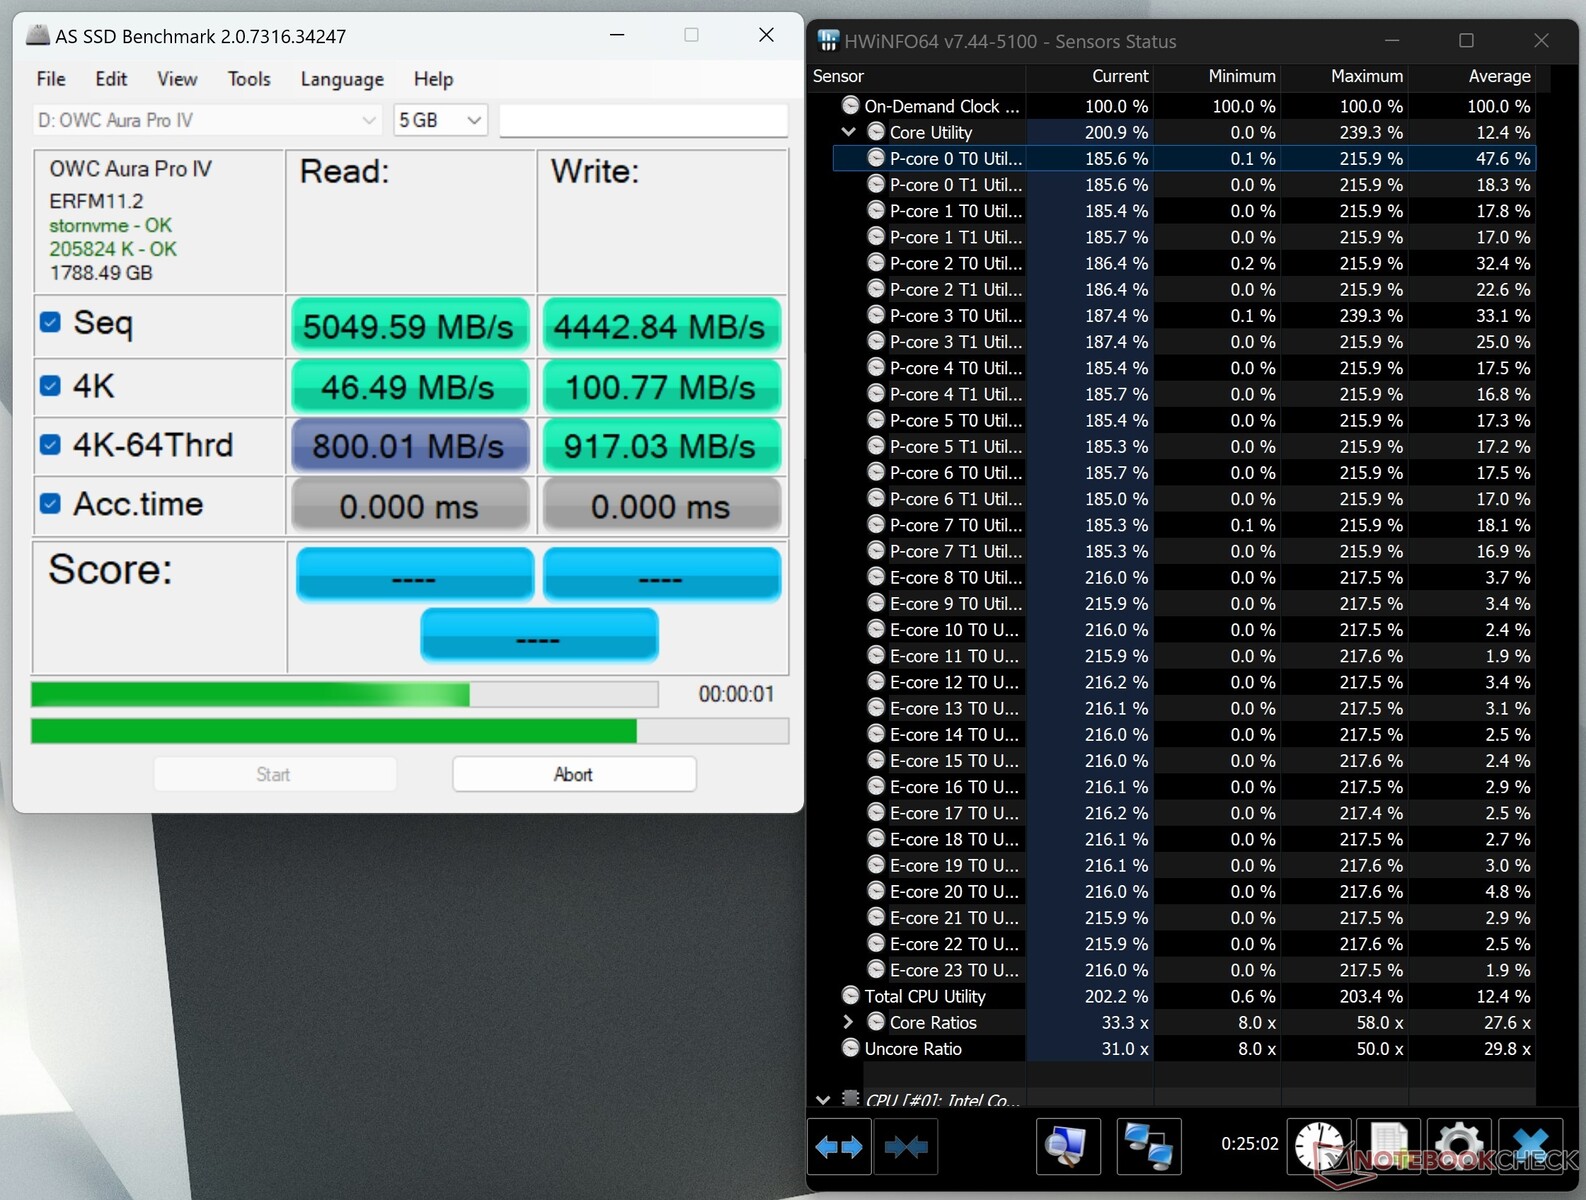
Task: Click the Seq write result 4442.84 MB/s
Action: click(x=660, y=326)
